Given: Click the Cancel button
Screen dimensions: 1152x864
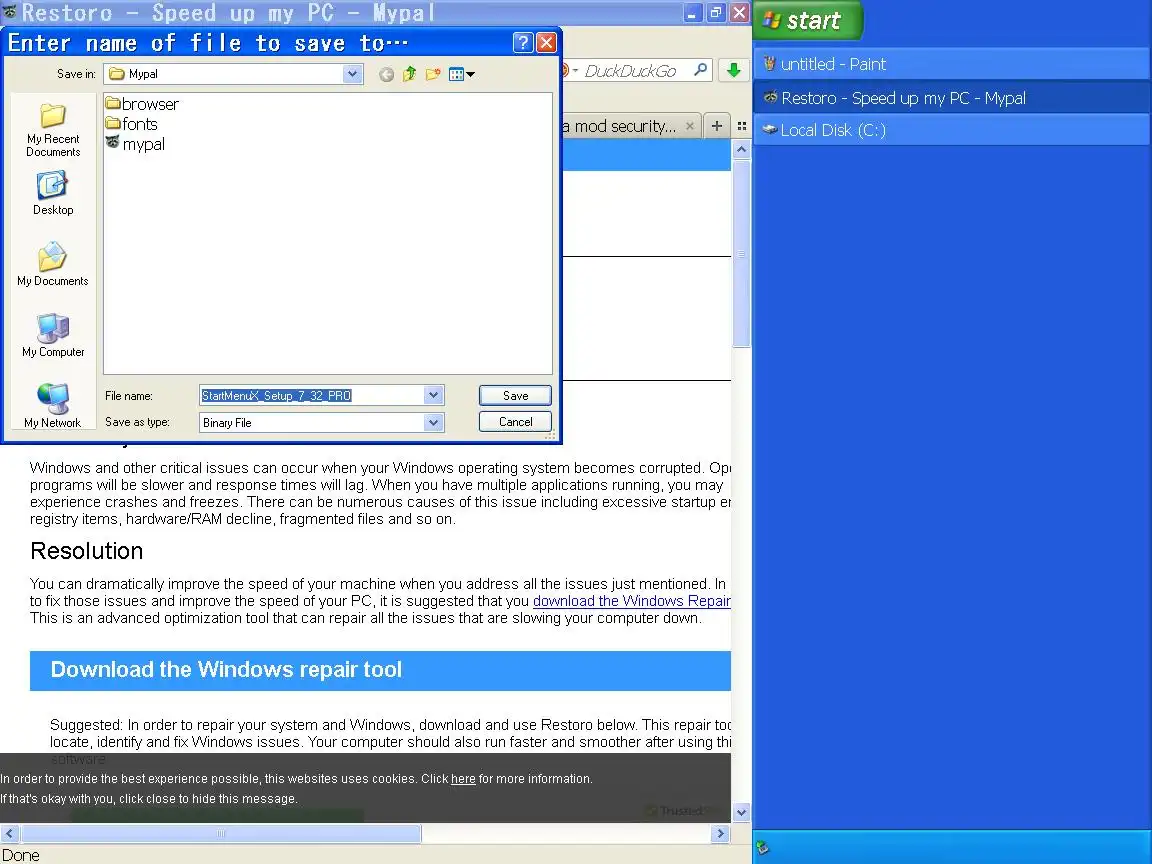Looking at the screenshot, I should 515,422.
